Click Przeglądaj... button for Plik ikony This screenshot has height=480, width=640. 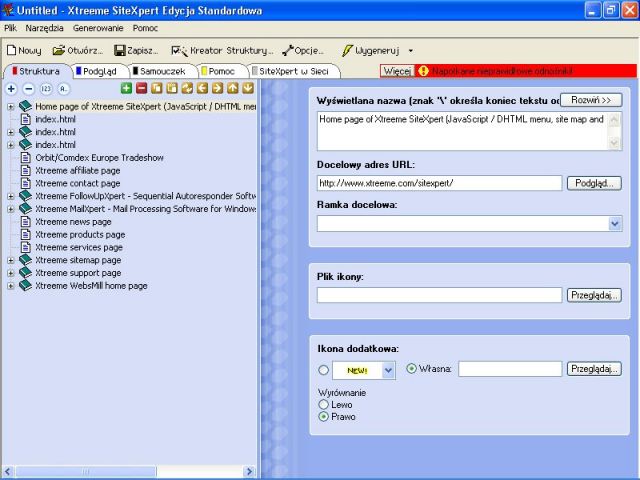(x=594, y=295)
